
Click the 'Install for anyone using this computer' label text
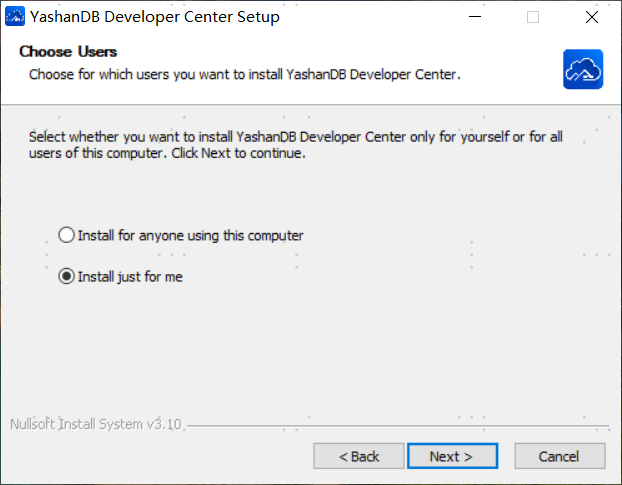(x=191, y=236)
